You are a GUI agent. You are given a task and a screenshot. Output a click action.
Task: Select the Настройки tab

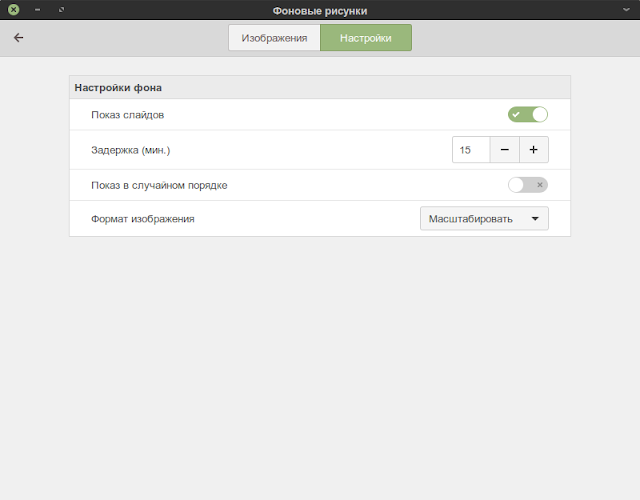tap(366, 38)
